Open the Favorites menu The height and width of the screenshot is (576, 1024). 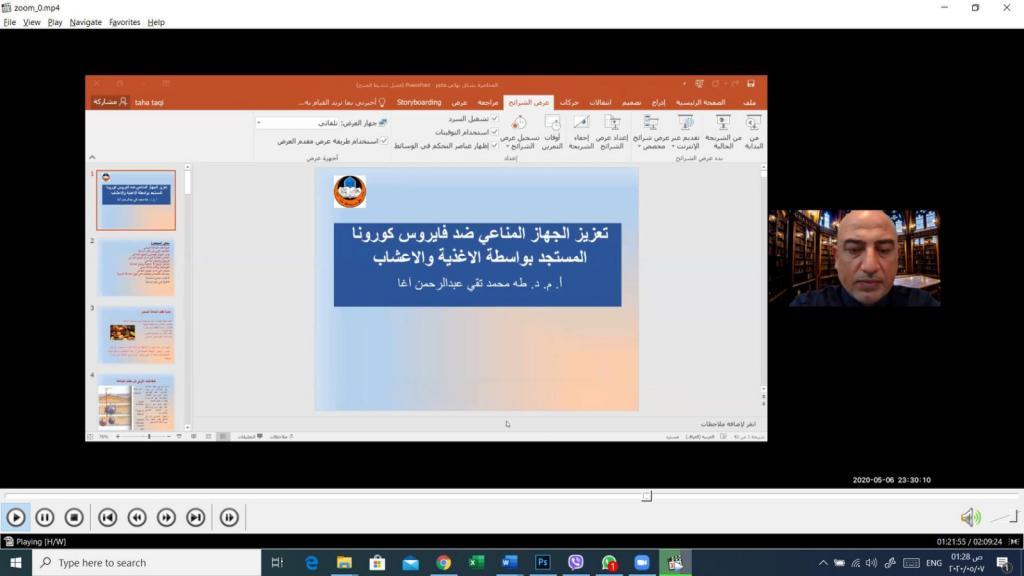(x=125, y=22)
